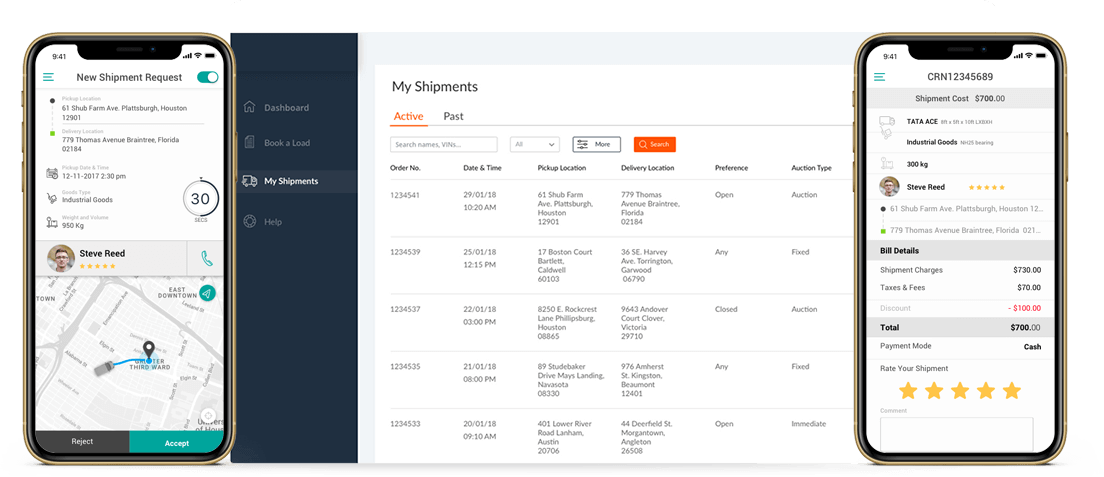Click the Immediate auction type cell
This screenshot has height=477, width=1104.
pos(808,424)
